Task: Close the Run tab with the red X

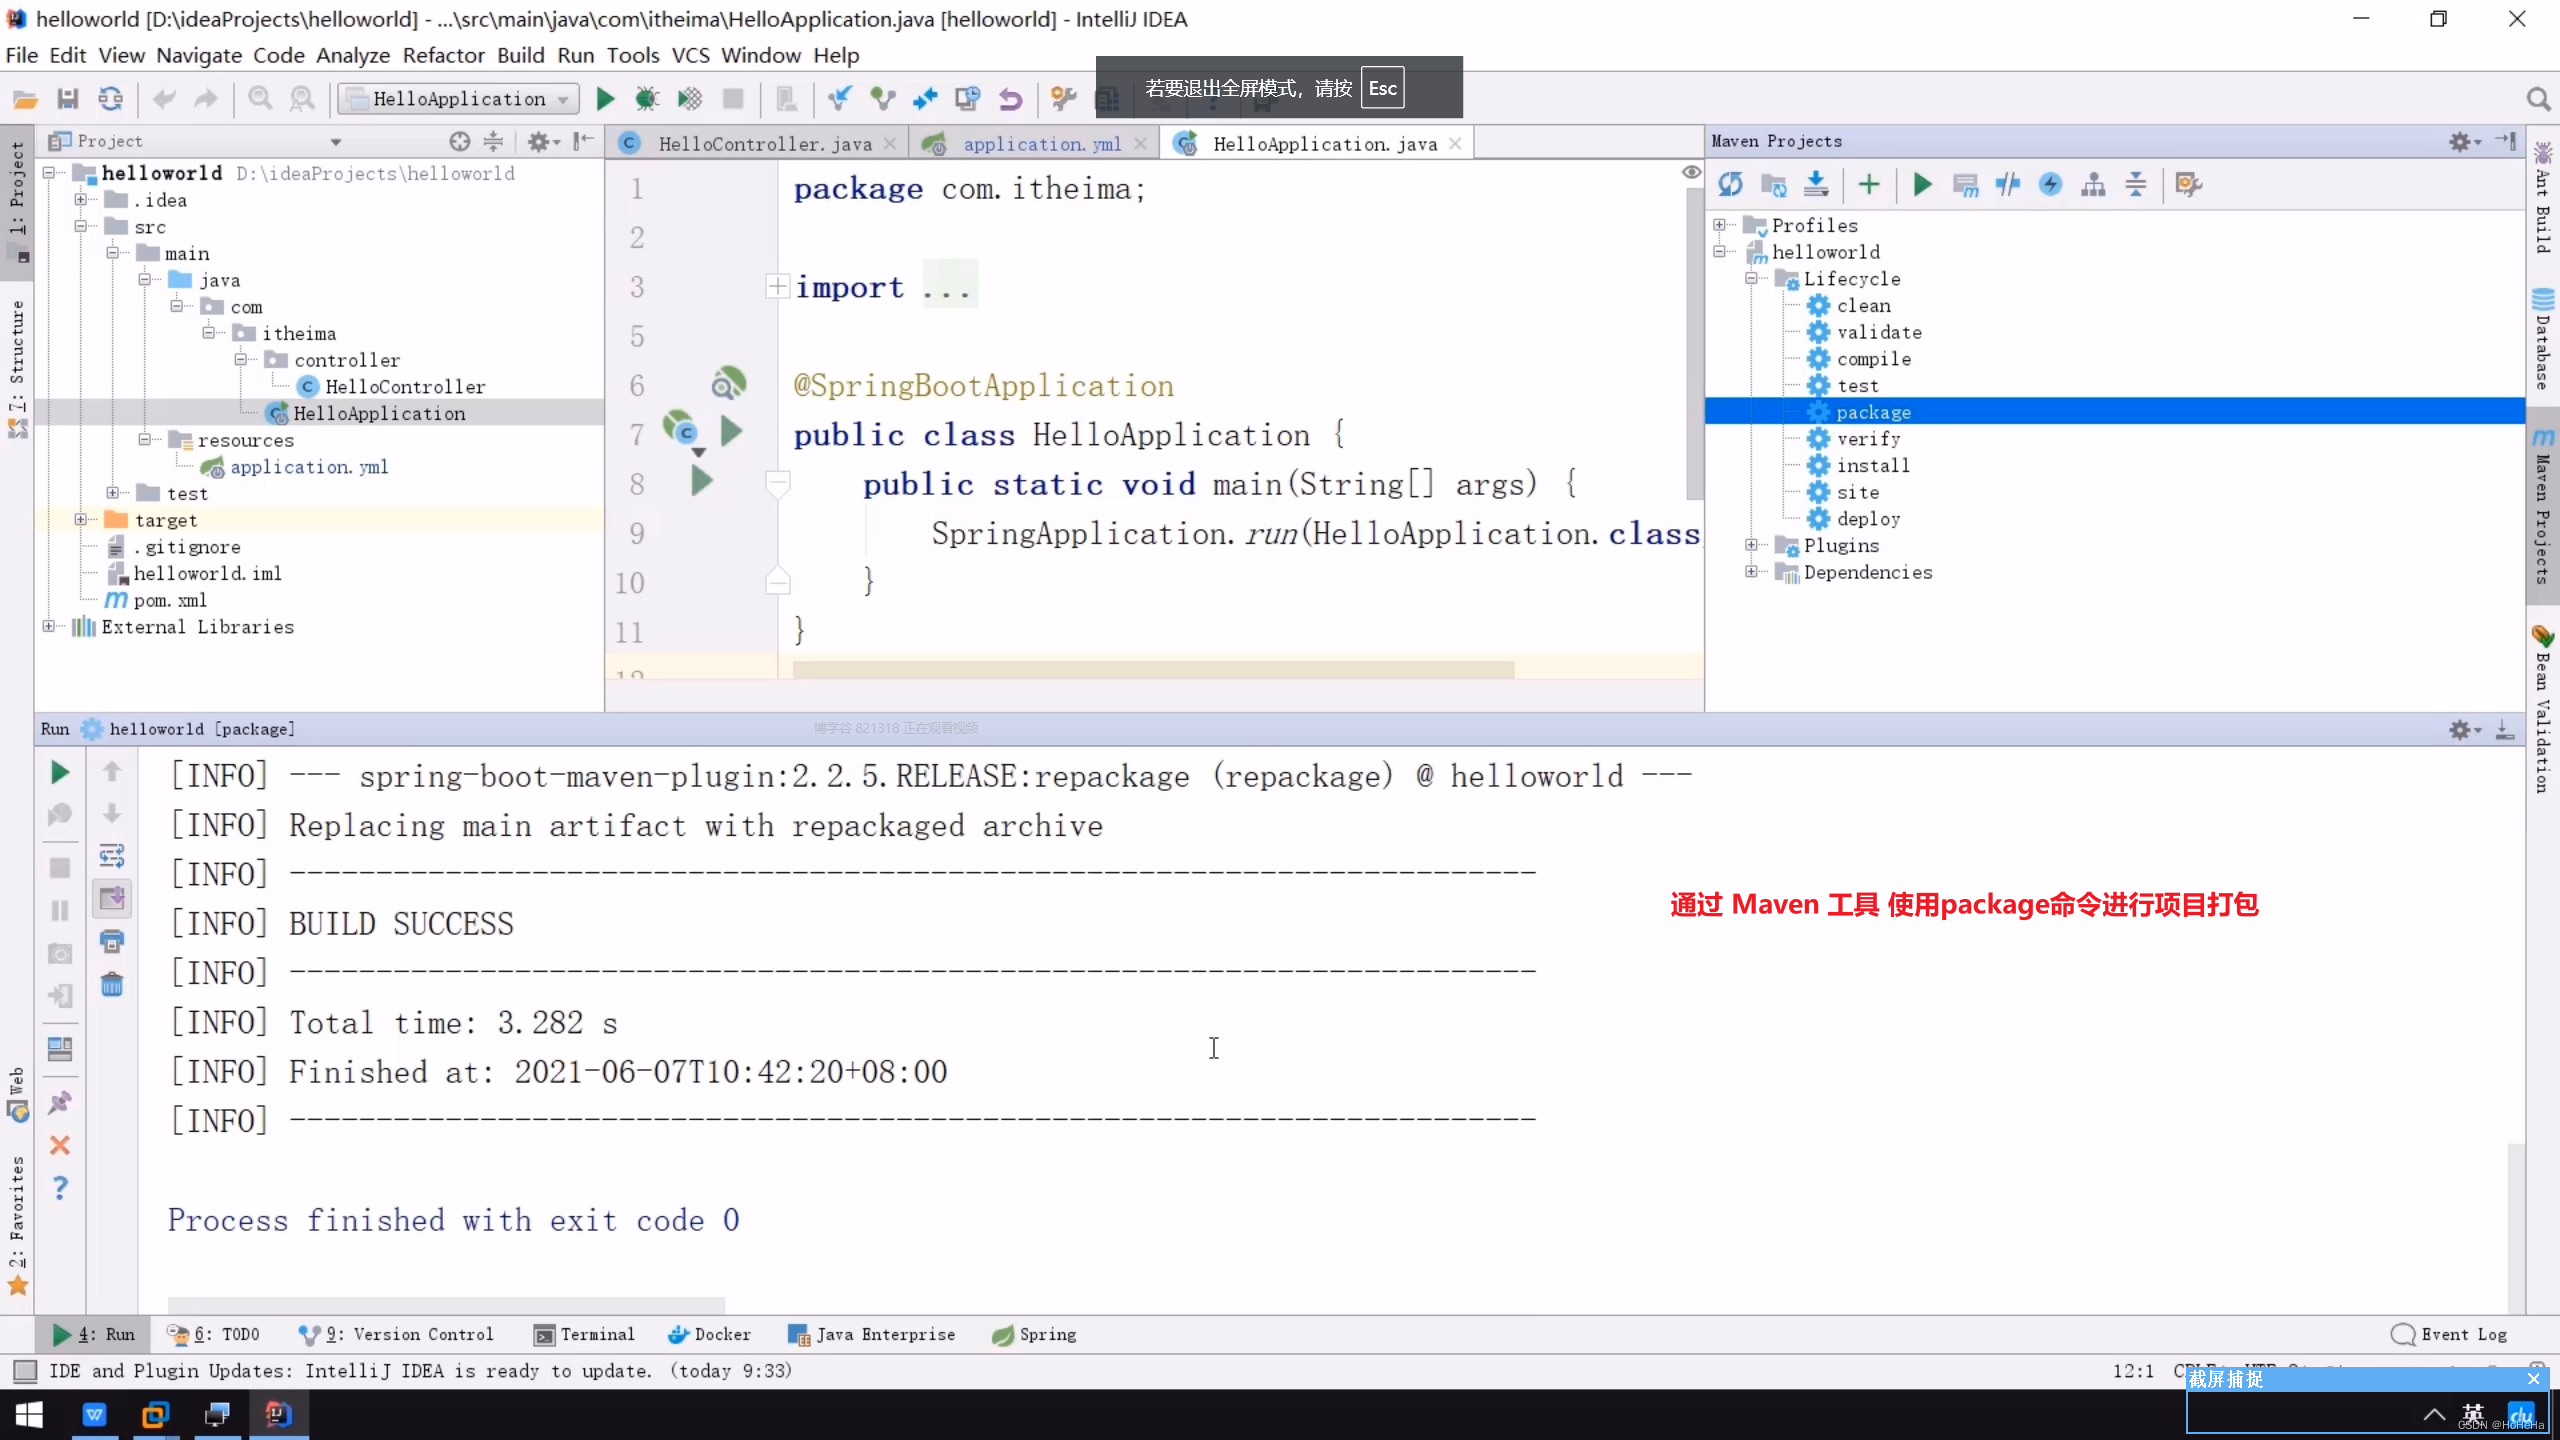Action: pos(59,1145)
